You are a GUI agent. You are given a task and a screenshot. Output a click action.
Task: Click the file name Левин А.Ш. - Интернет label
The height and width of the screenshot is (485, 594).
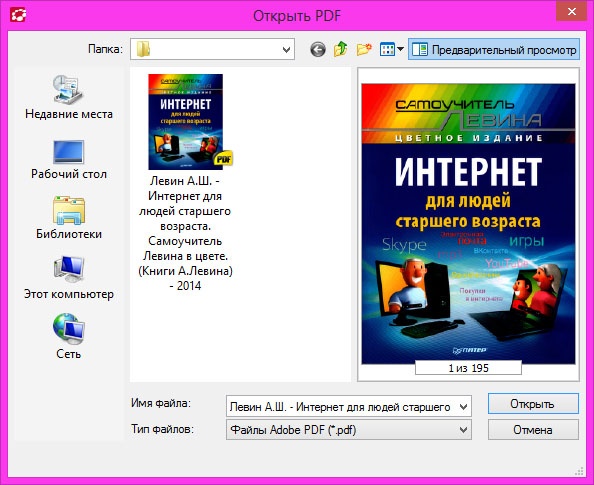pyautogui.click(x=185, y=233)
